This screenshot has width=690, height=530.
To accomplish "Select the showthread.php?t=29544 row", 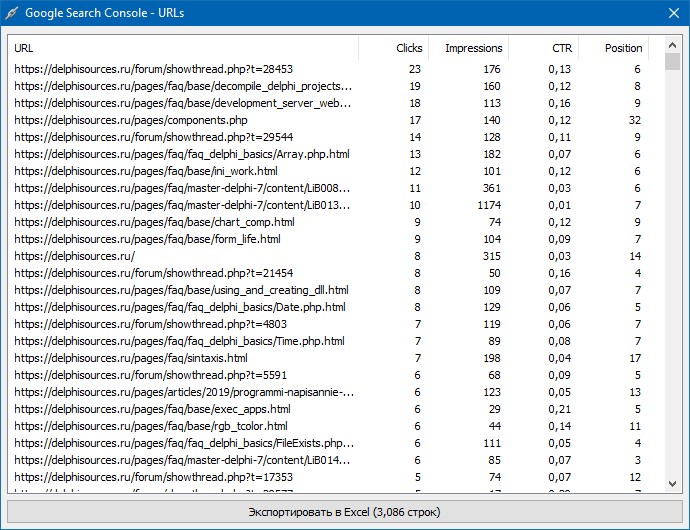I will [153, 137].
